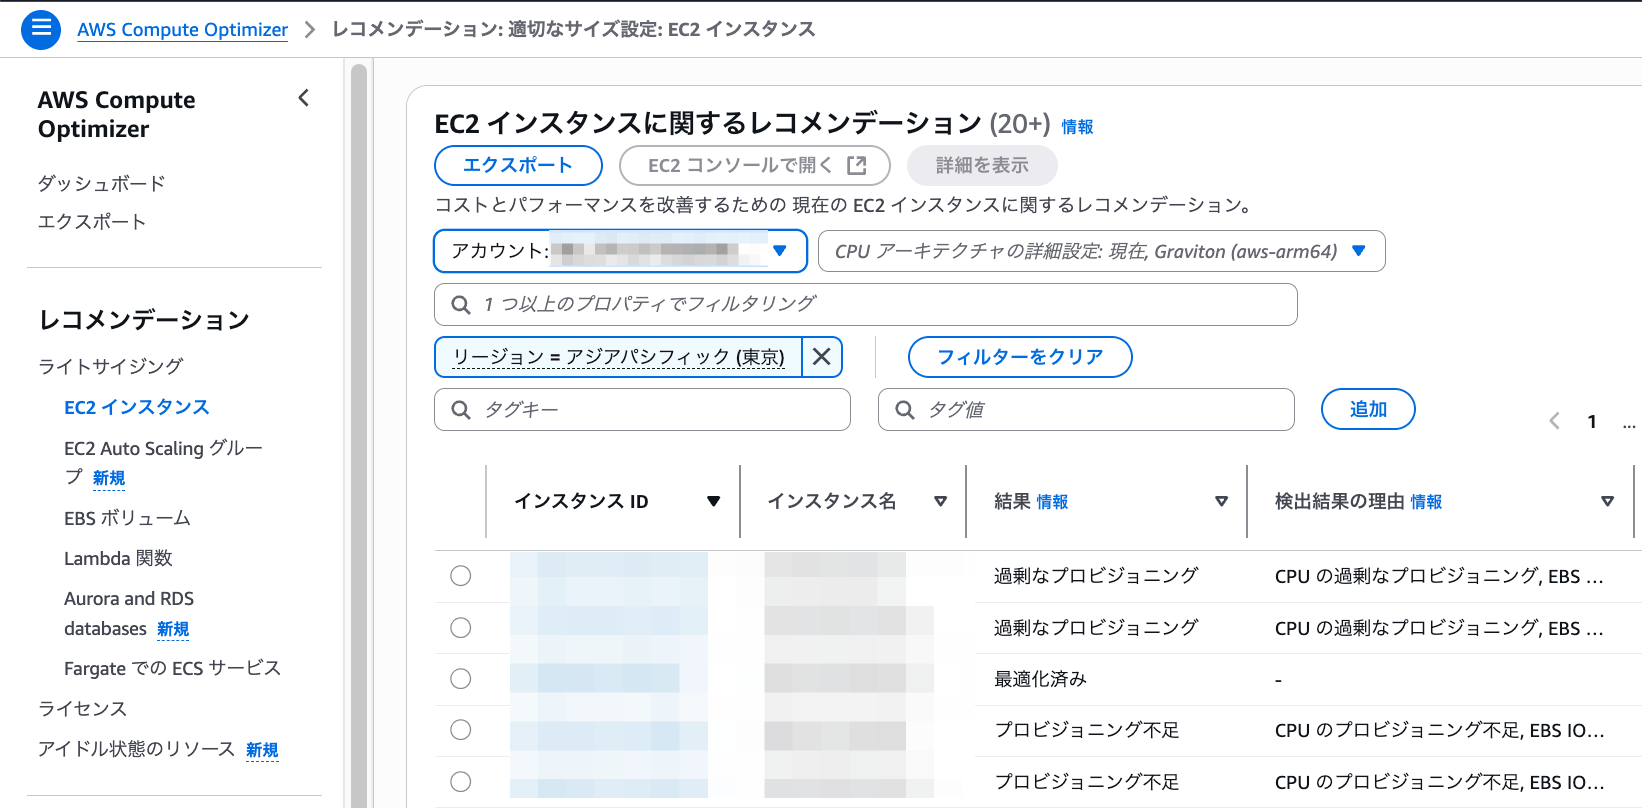Select the 最適化済み row radio button
The height and width of the screenshot is (808, 1642).
click(x=460, y=679)
